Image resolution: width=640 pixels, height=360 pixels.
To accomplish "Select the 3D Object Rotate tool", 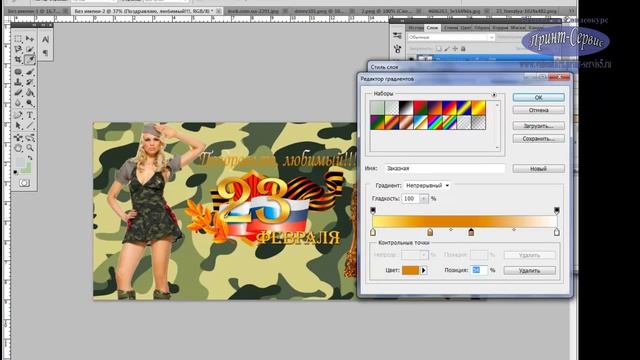I will [18, 138].
